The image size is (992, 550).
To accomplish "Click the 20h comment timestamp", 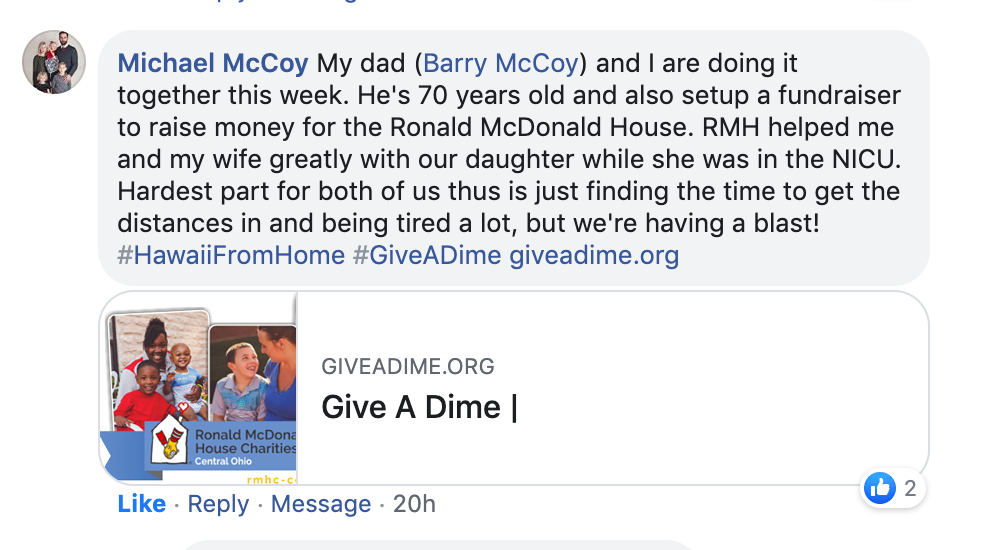I will point(414,504).
